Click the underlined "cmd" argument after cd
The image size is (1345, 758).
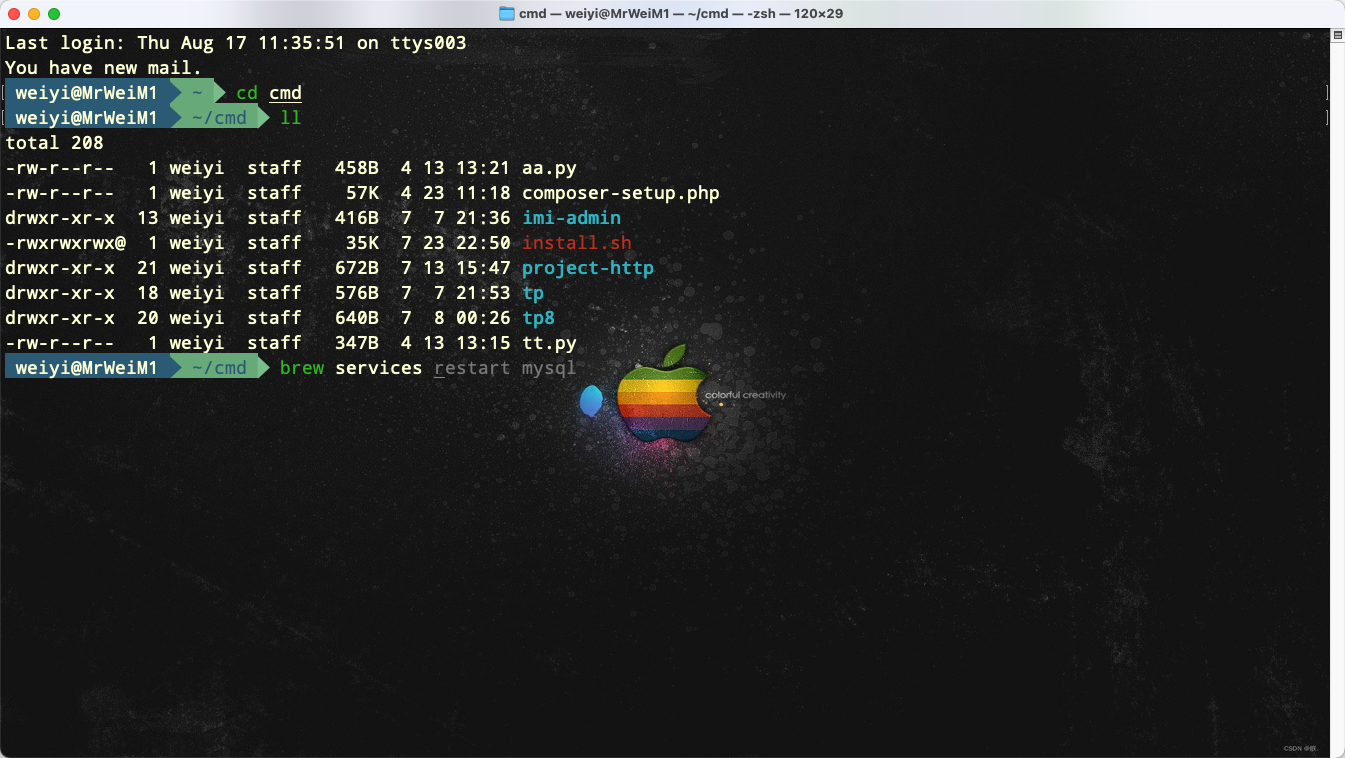tap(285, 93)
